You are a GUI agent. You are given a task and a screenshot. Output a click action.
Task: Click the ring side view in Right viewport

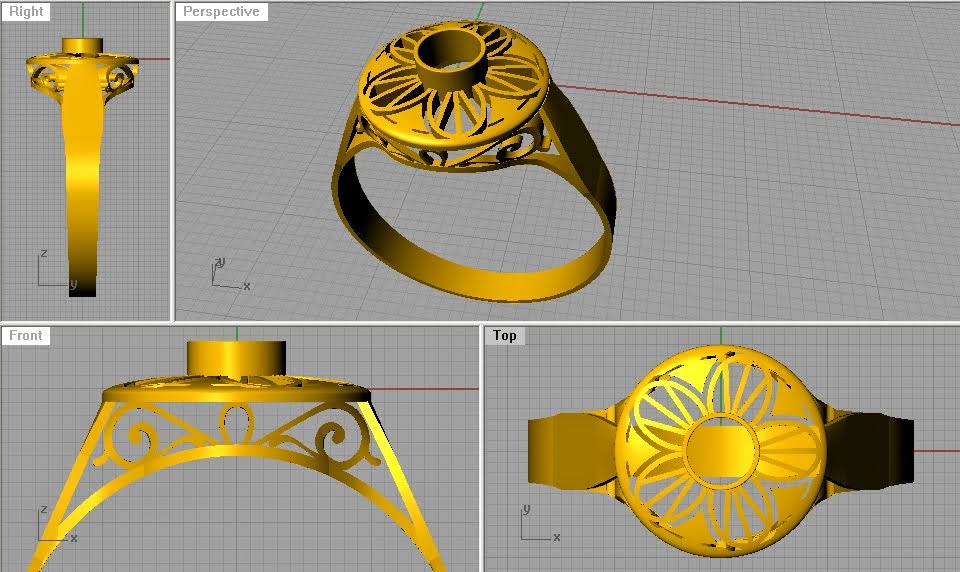[x=82, y=167]
